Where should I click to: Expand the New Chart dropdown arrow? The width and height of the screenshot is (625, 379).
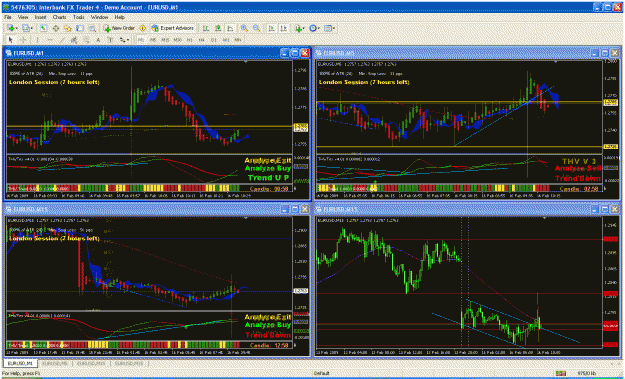[17, 28]
